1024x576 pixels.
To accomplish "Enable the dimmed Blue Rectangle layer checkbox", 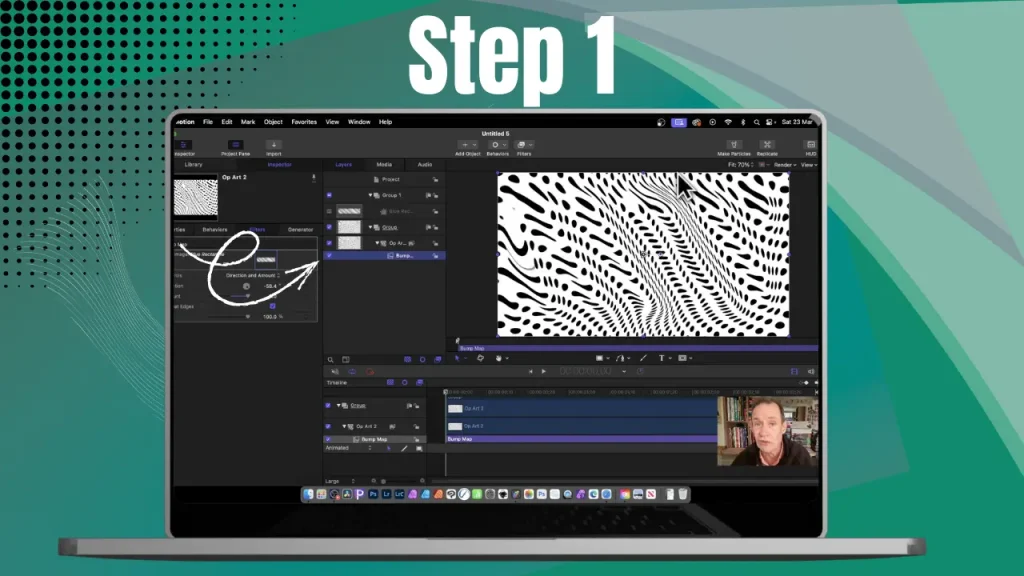I will [329, 212].
